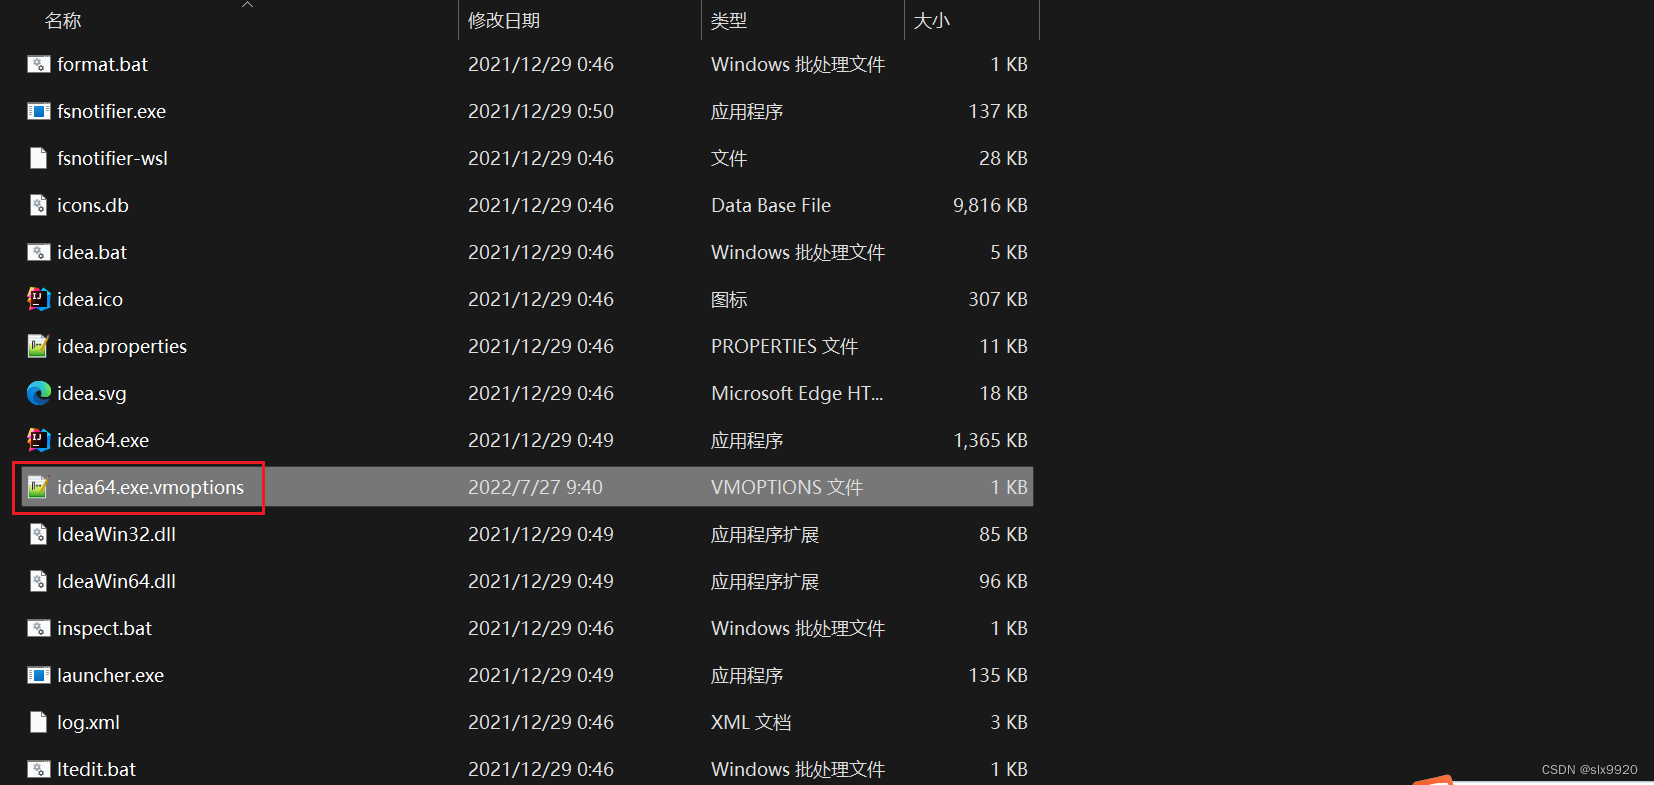Viewport: 1654px width, 785px height.
Task: Sort by the 大小 column header
Action: [932, 21]
